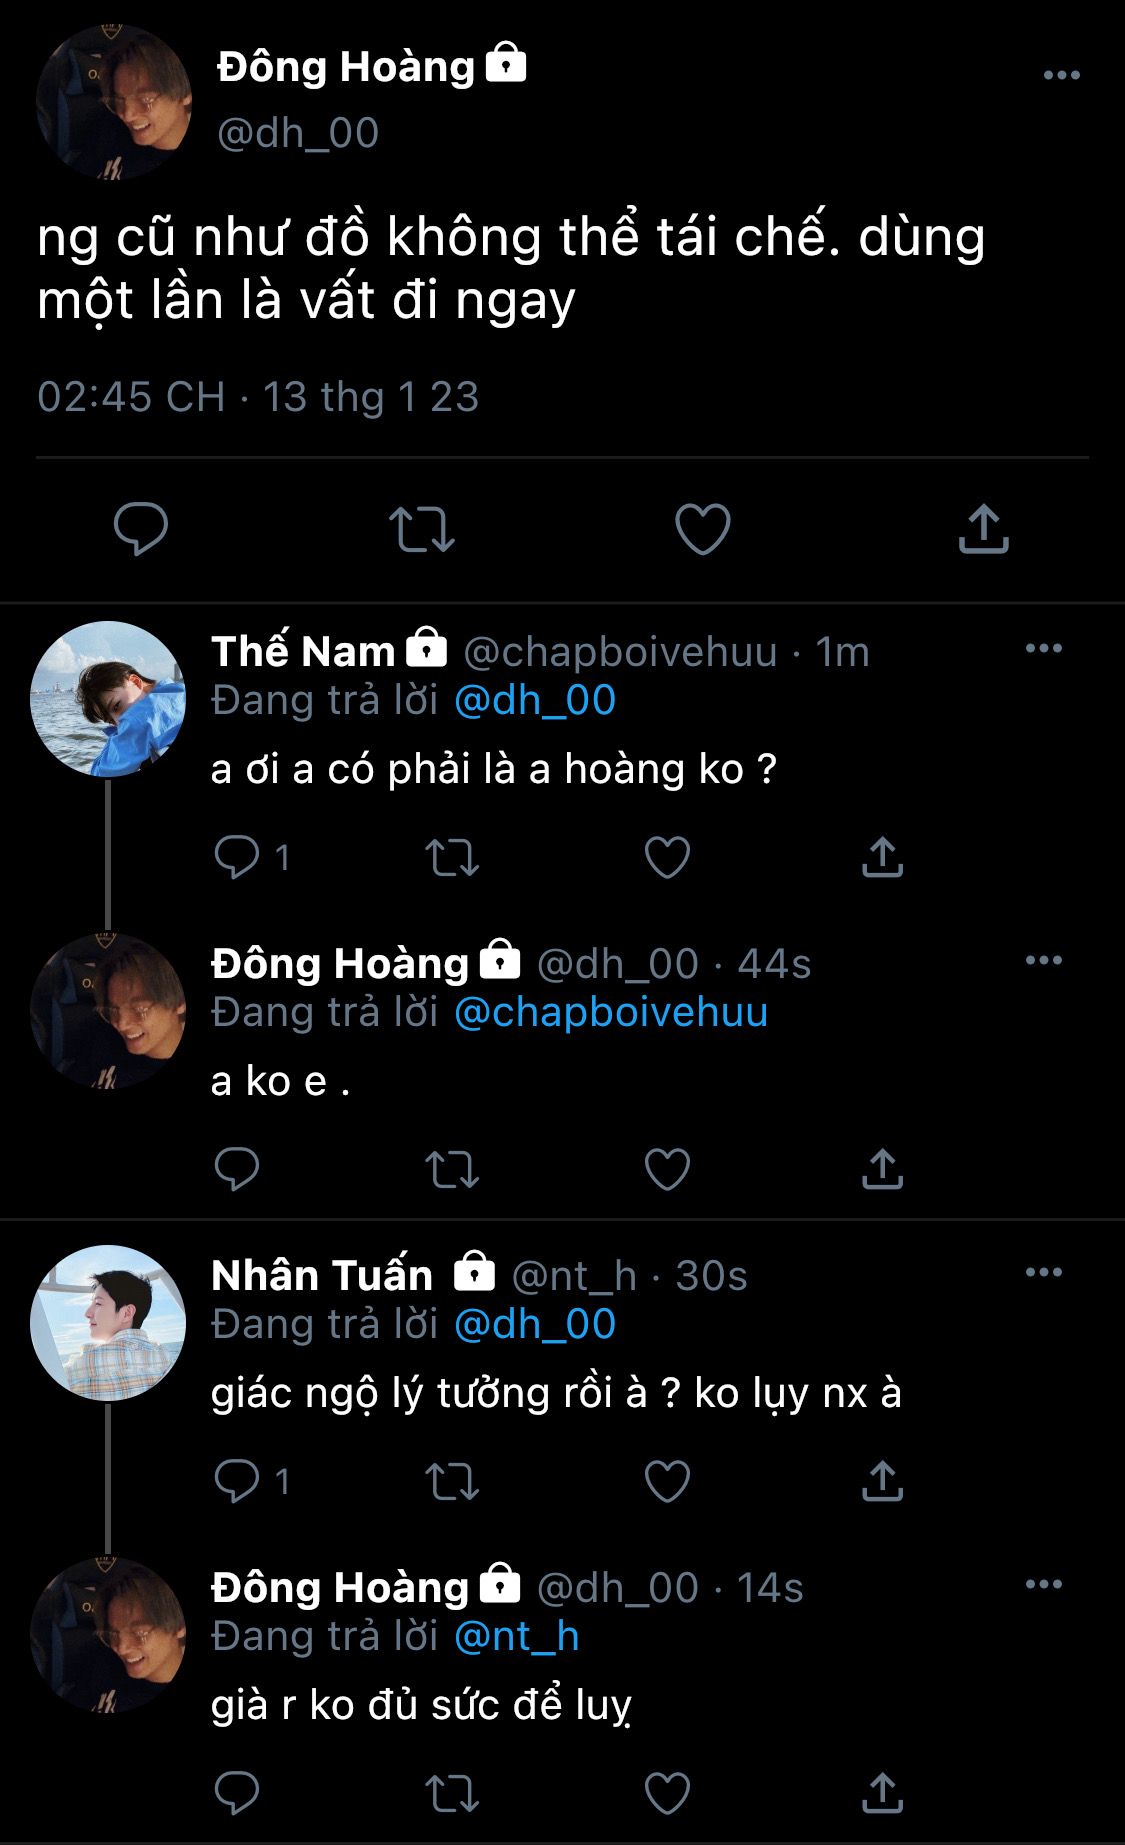Open the Nhân Tuấn display name
The image size is (1125, 1845).
(x=322, y=1276)
